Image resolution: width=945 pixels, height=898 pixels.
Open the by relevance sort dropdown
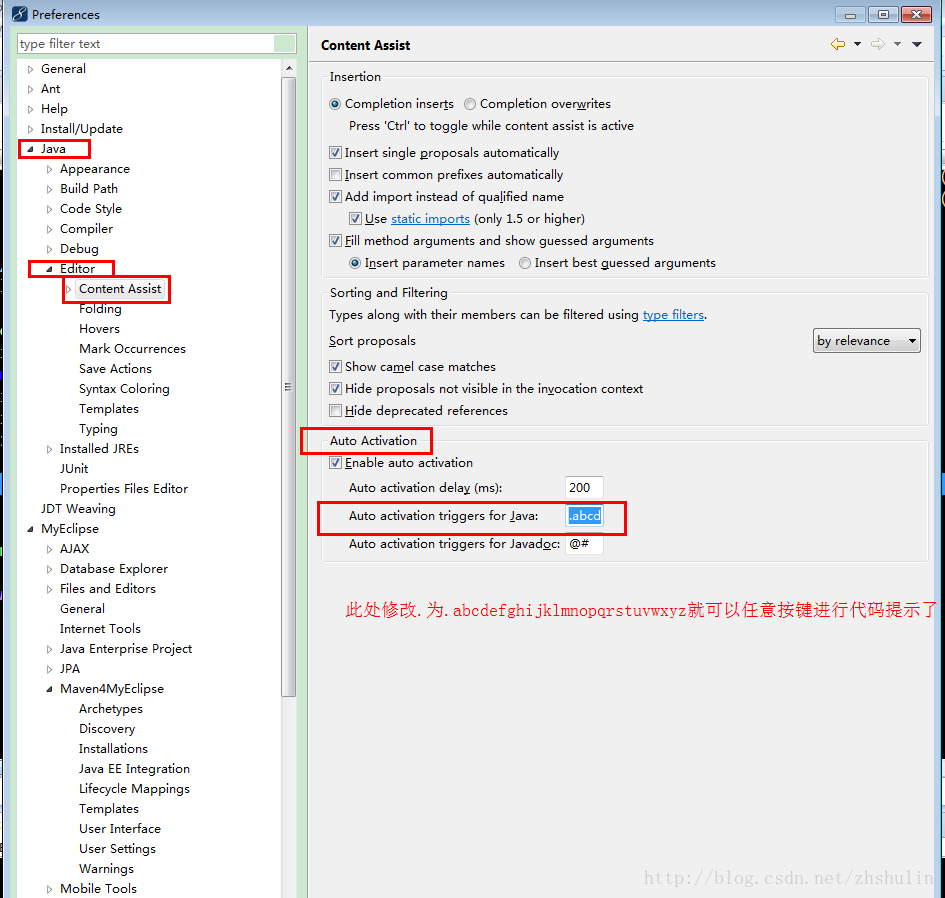click(866, 340)
